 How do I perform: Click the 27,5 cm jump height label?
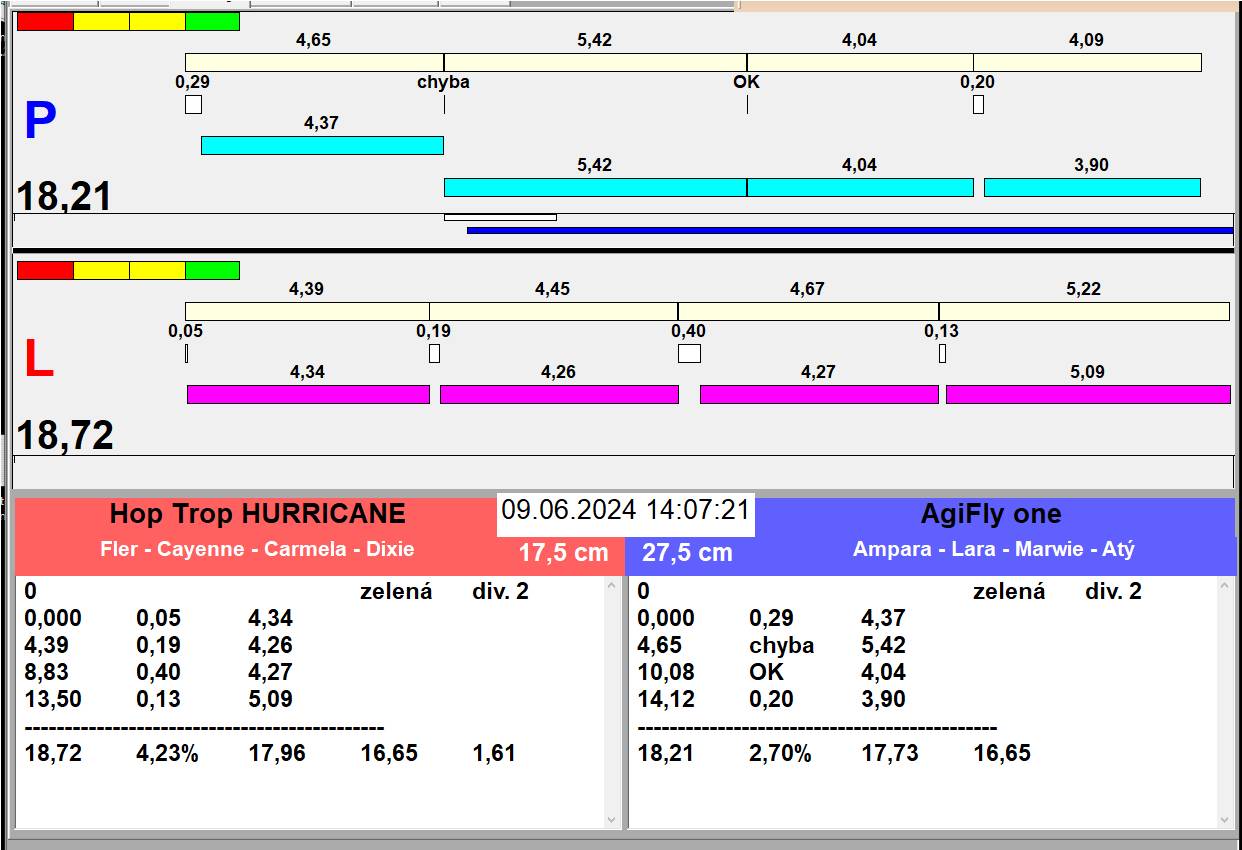[x=687, y=552]
